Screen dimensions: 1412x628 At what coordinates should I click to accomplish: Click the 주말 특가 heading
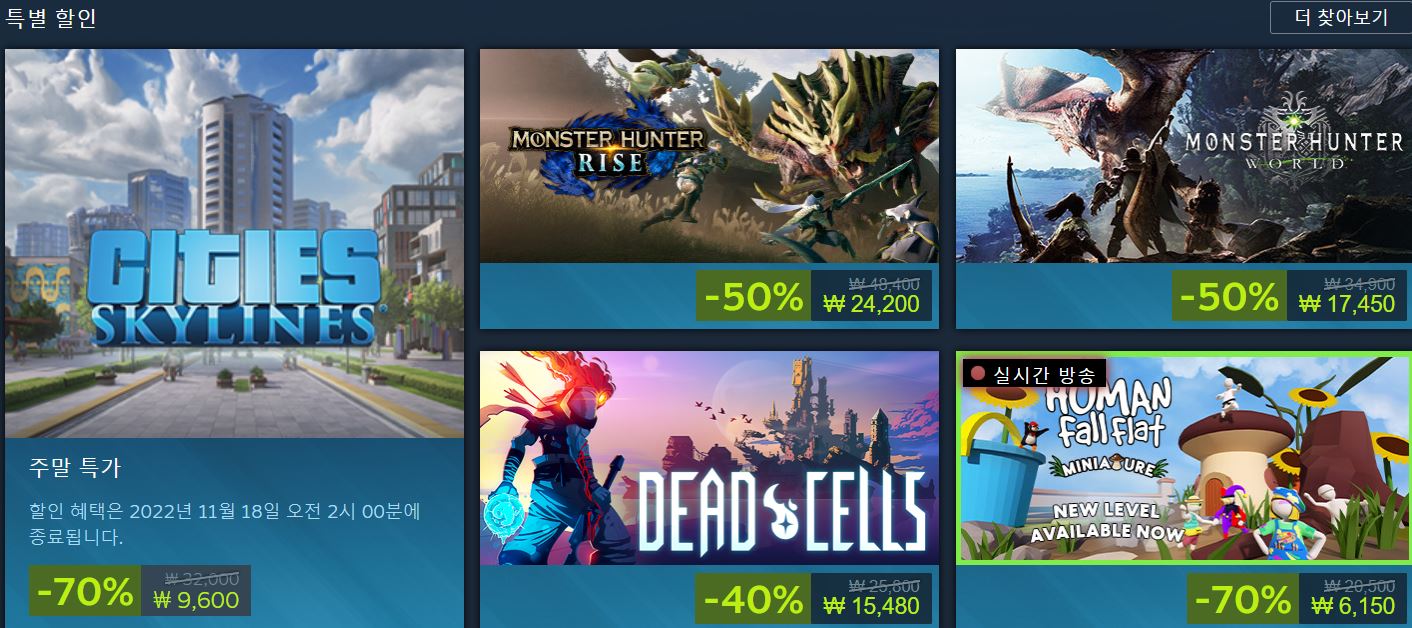pyautogui.click(x=75, y=468)
